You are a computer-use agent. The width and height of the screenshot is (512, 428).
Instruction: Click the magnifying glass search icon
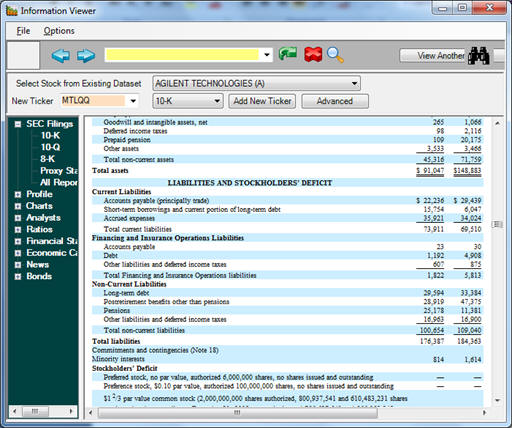tap(335, 55)
